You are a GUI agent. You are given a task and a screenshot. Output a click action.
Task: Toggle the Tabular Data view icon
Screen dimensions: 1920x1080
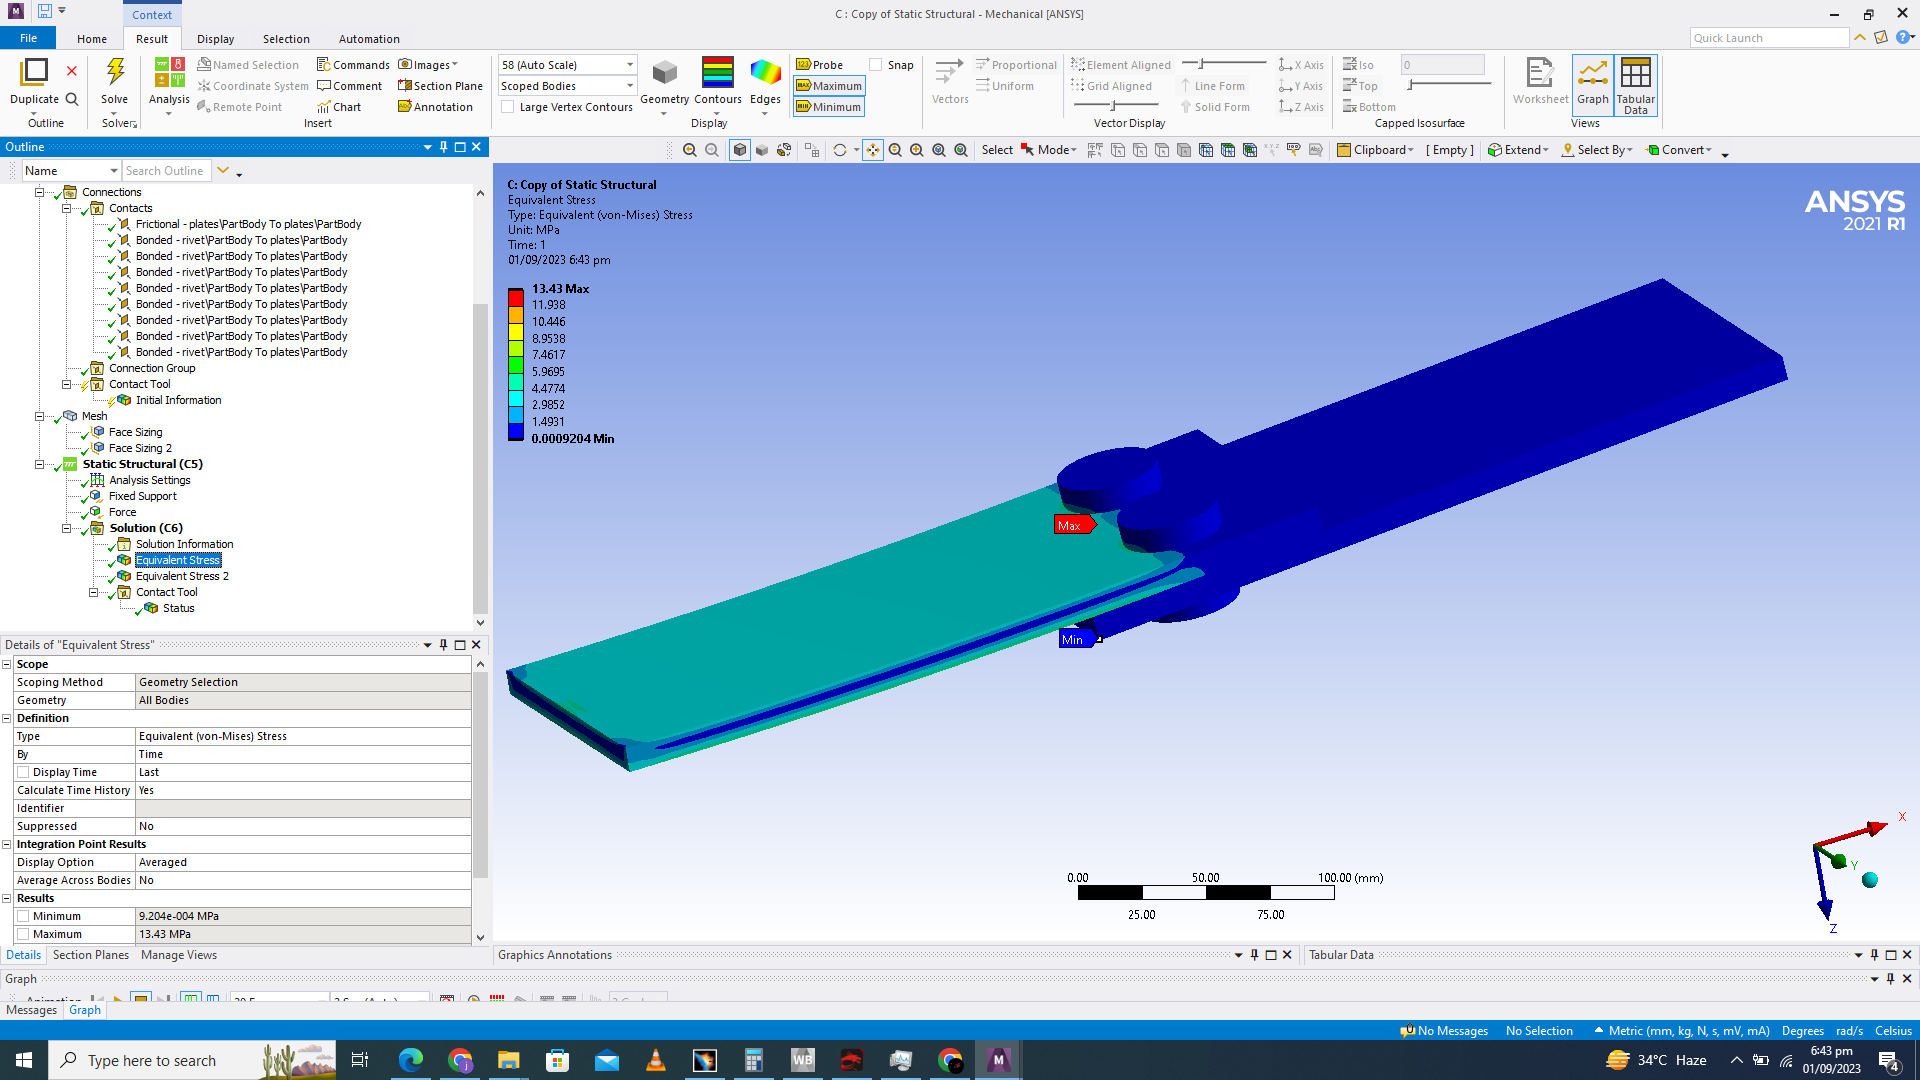(1635, 85)
